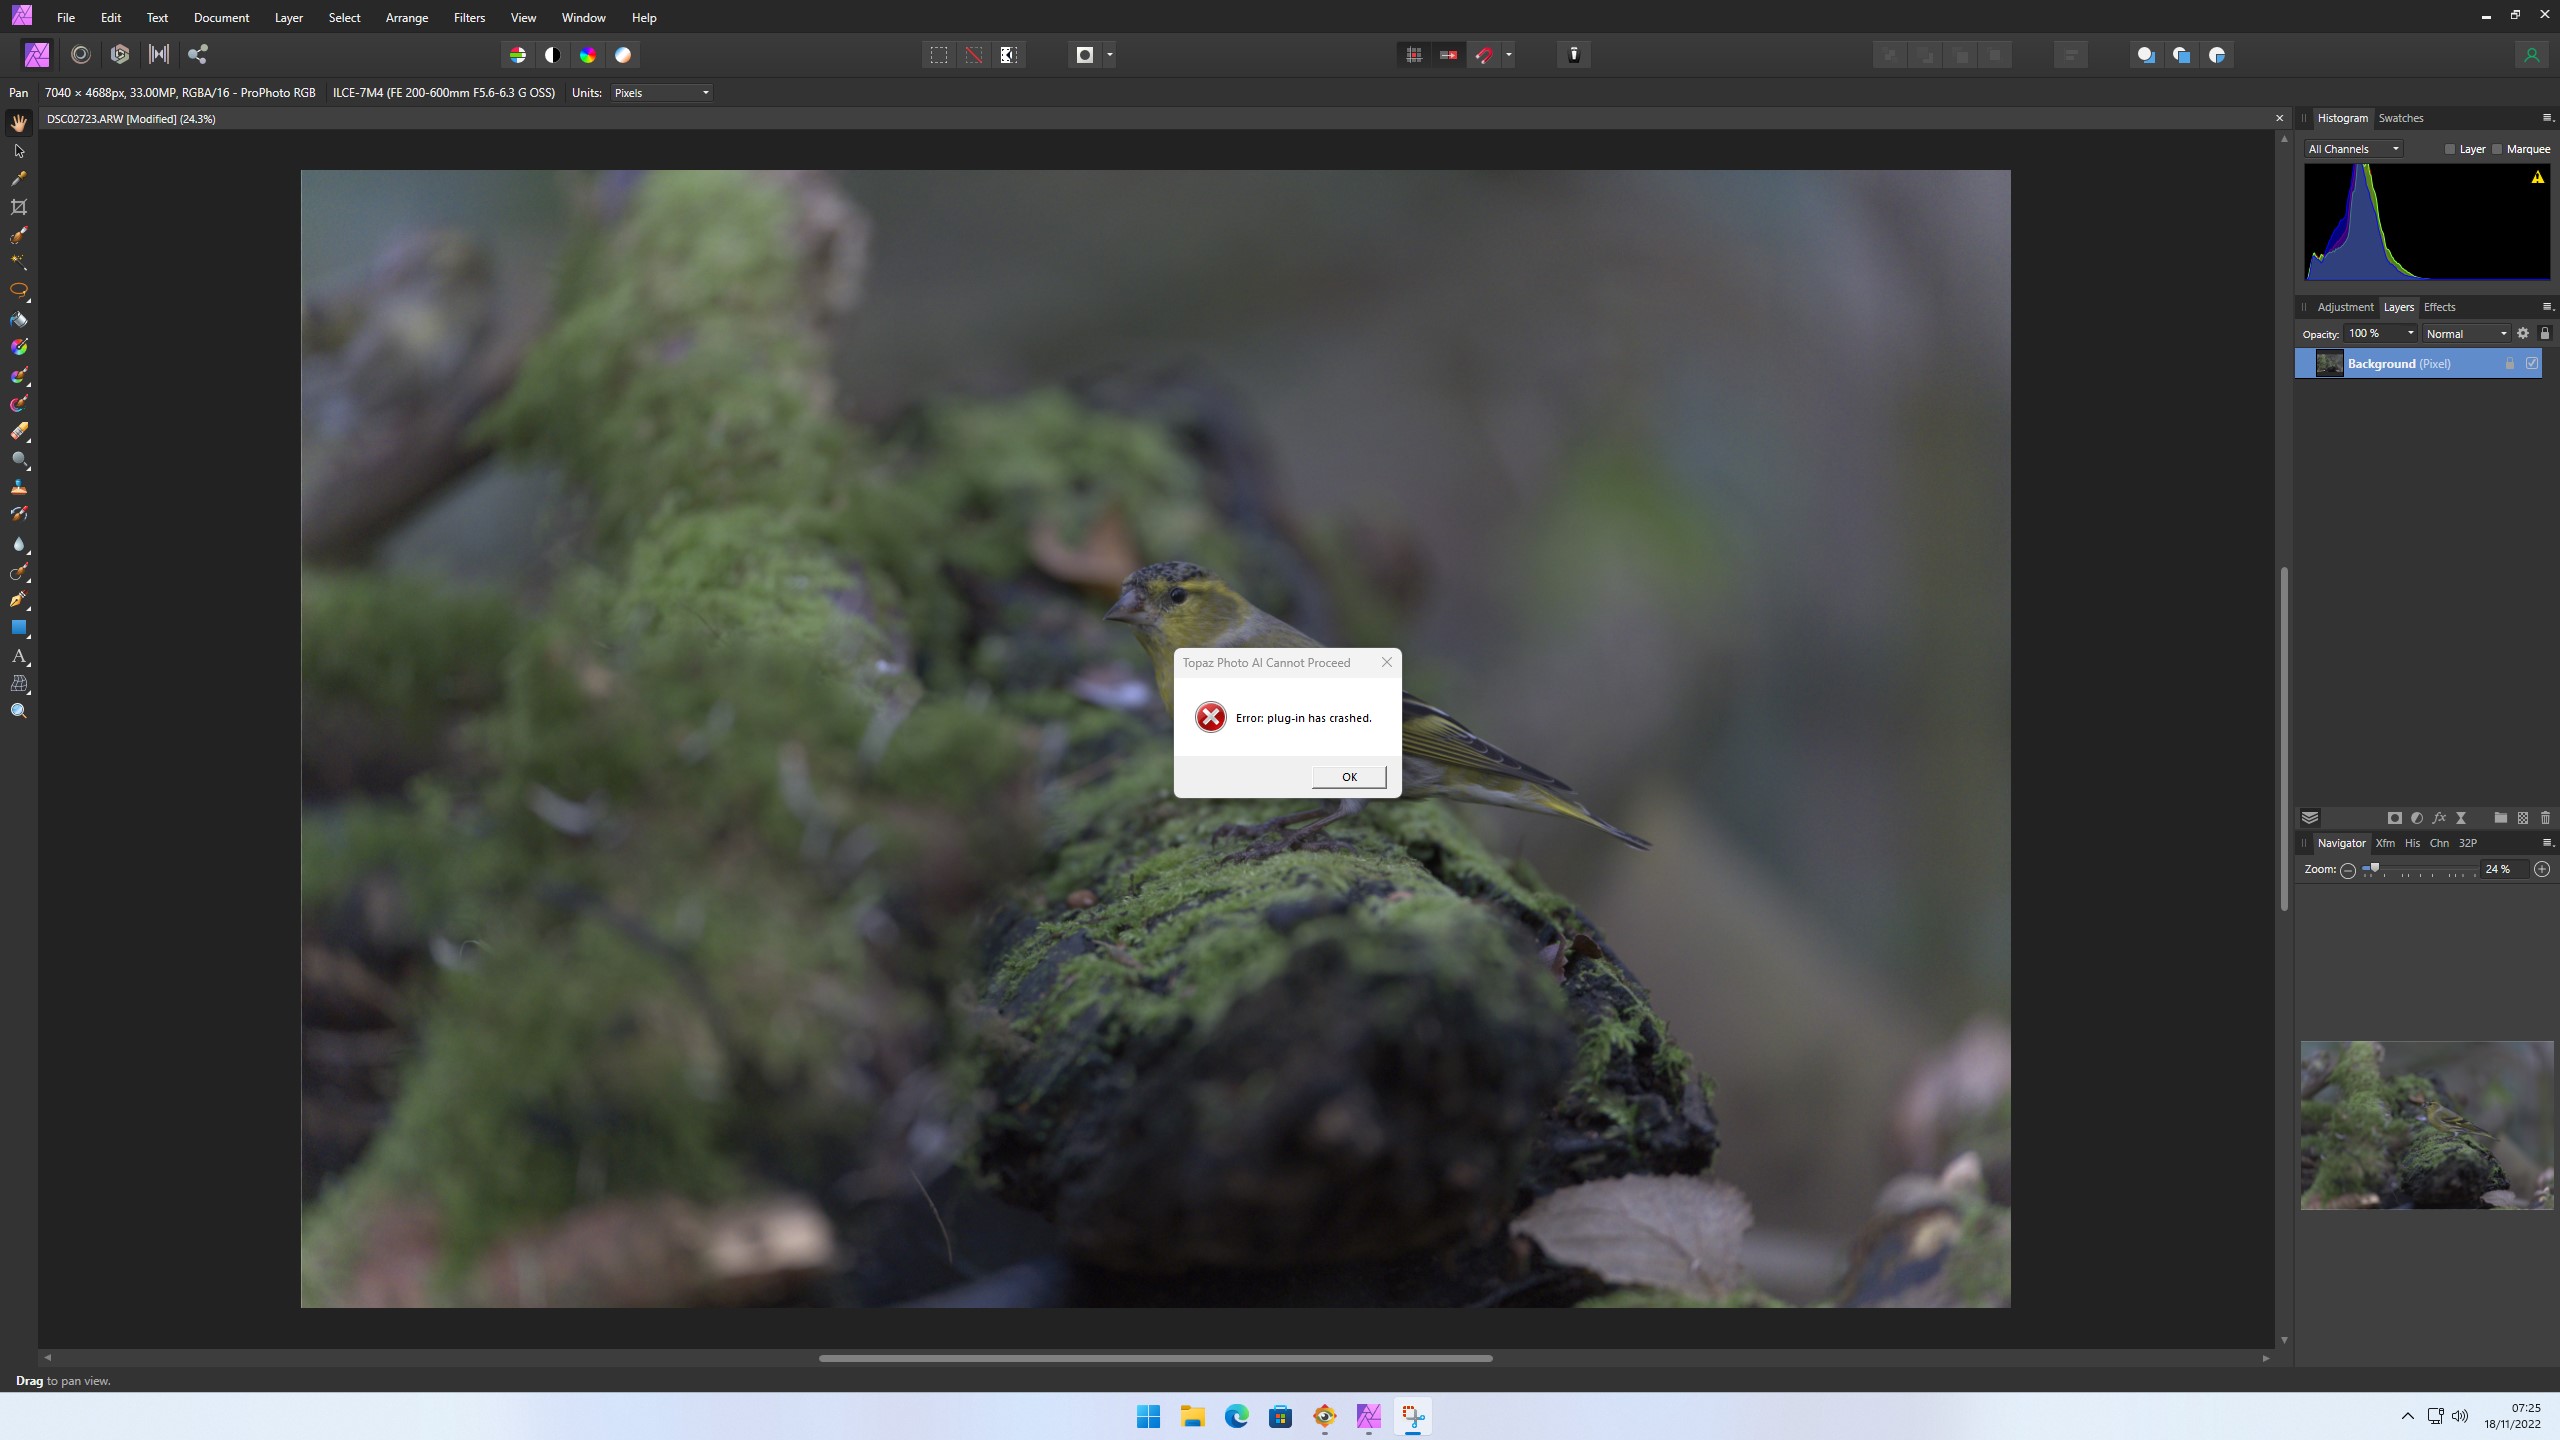
Task: Open the Normal blend mode dropdown
Action: point(2466,334)
